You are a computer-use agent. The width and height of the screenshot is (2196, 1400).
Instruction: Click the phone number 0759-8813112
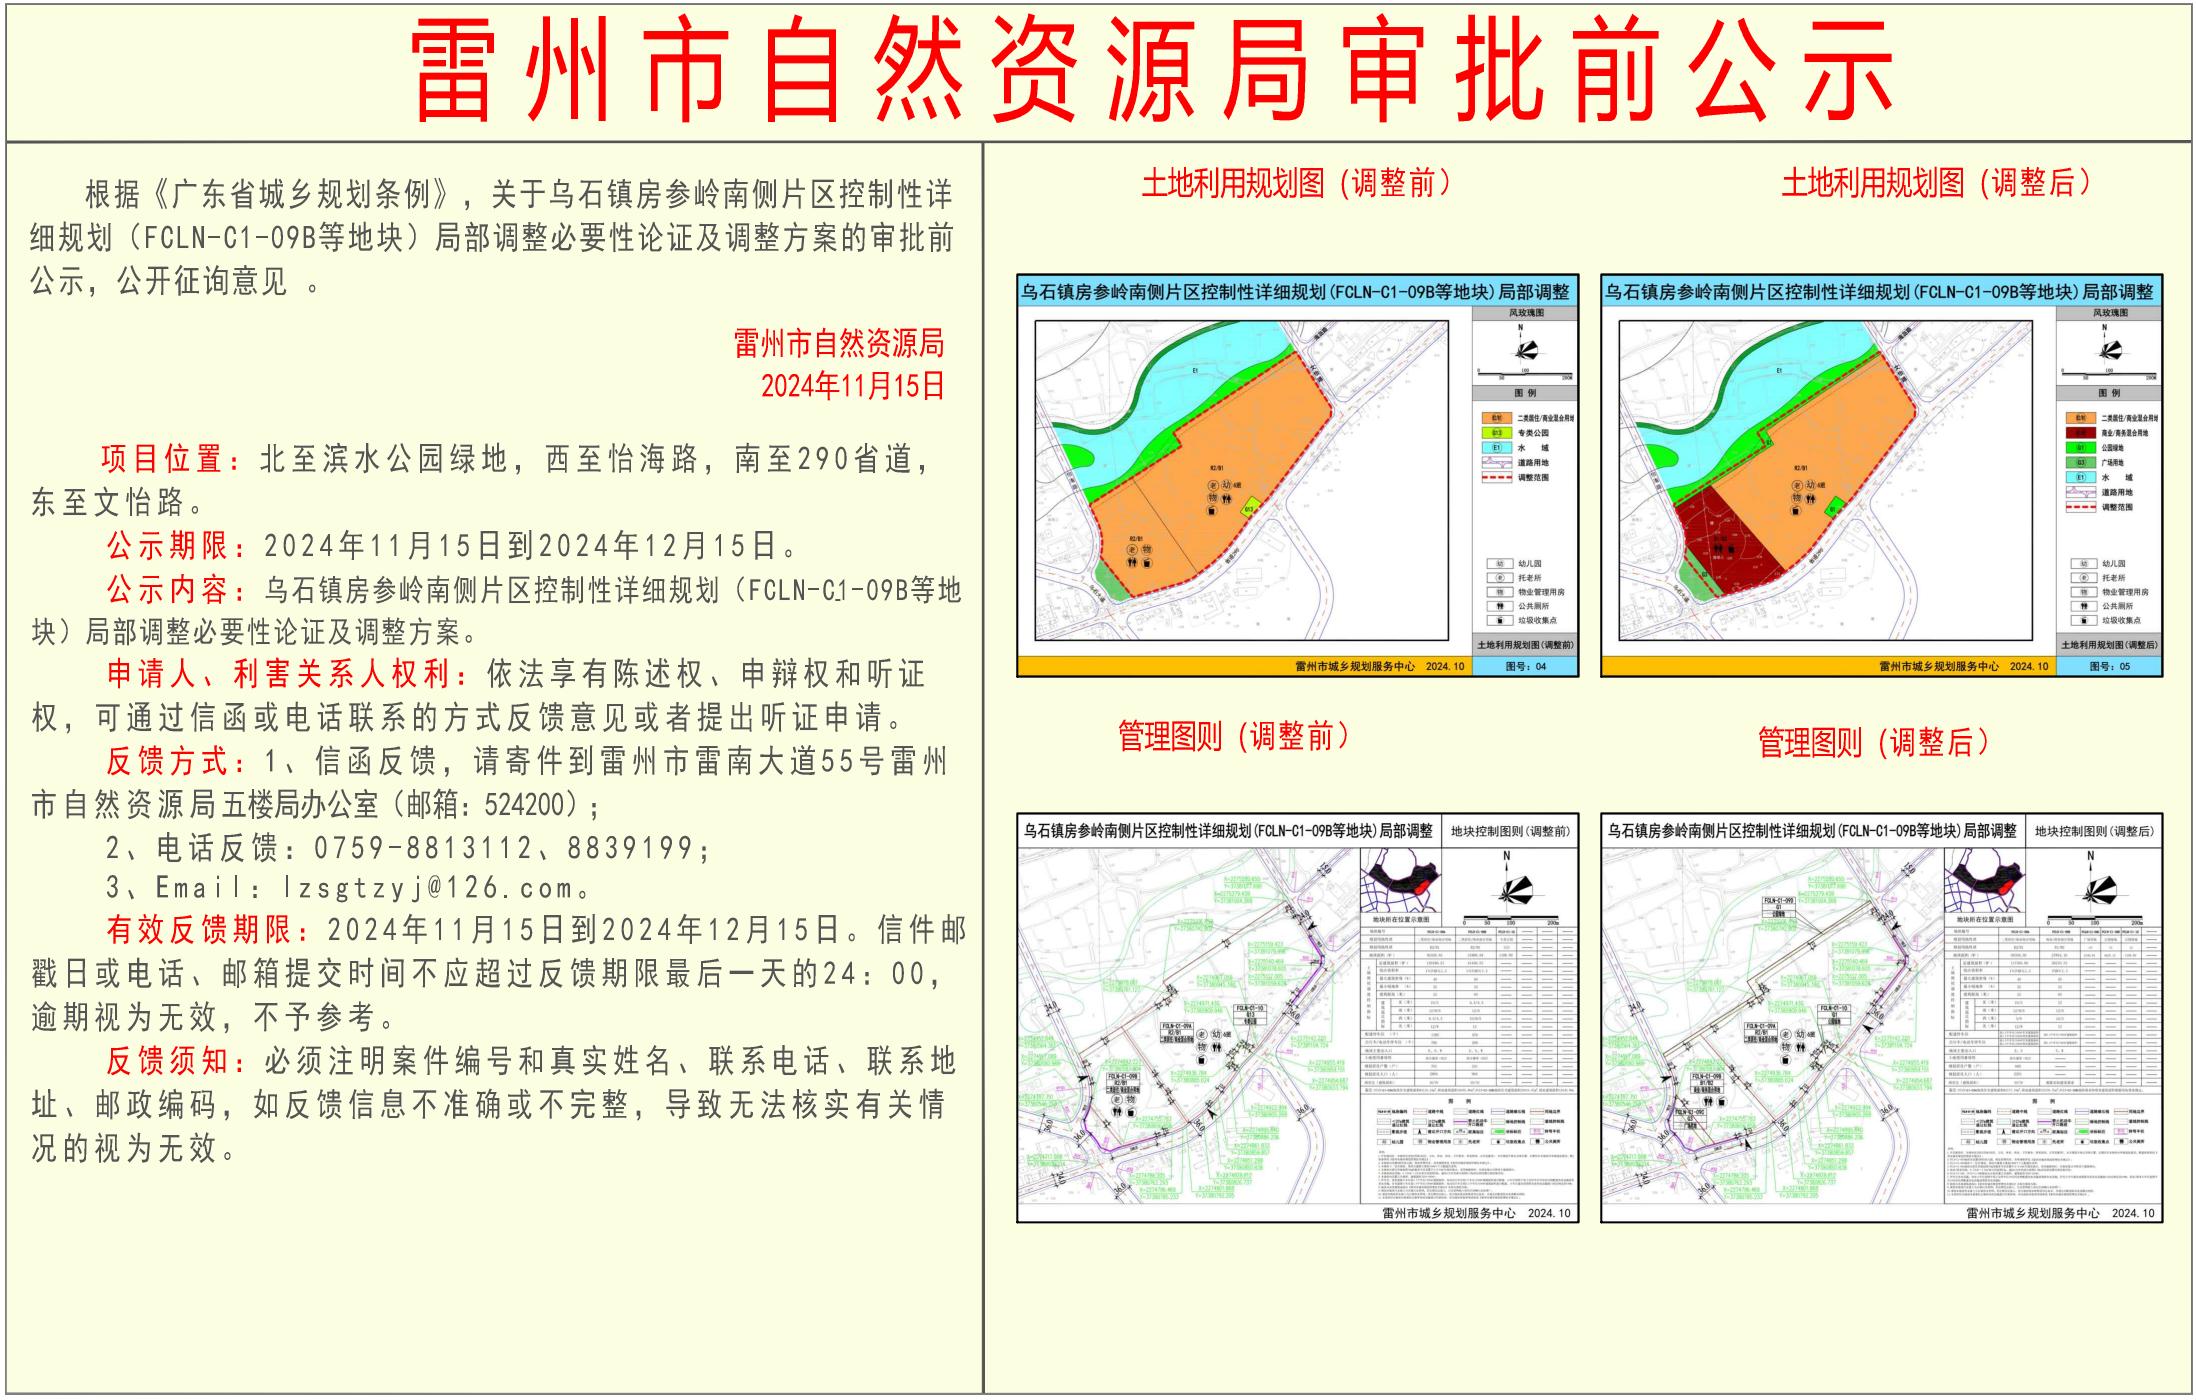pyautogui.click(x=423, y=848)
